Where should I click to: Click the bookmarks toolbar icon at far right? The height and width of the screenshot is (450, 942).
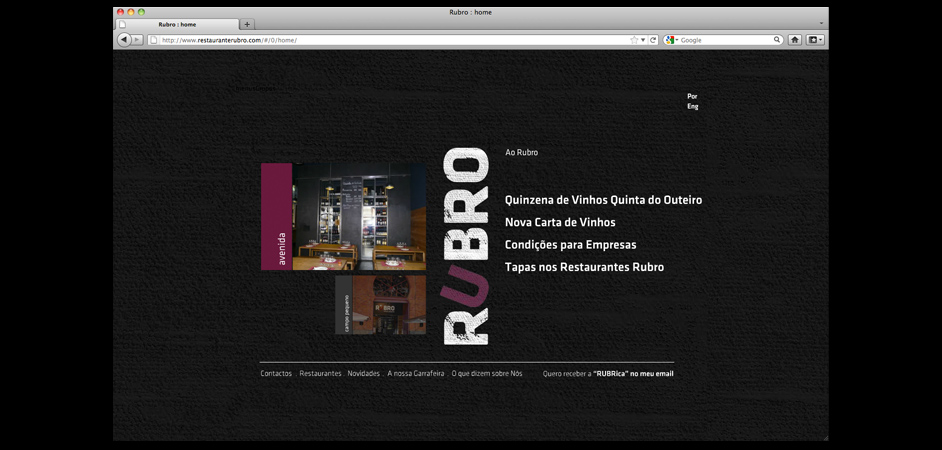coord(814,40)
